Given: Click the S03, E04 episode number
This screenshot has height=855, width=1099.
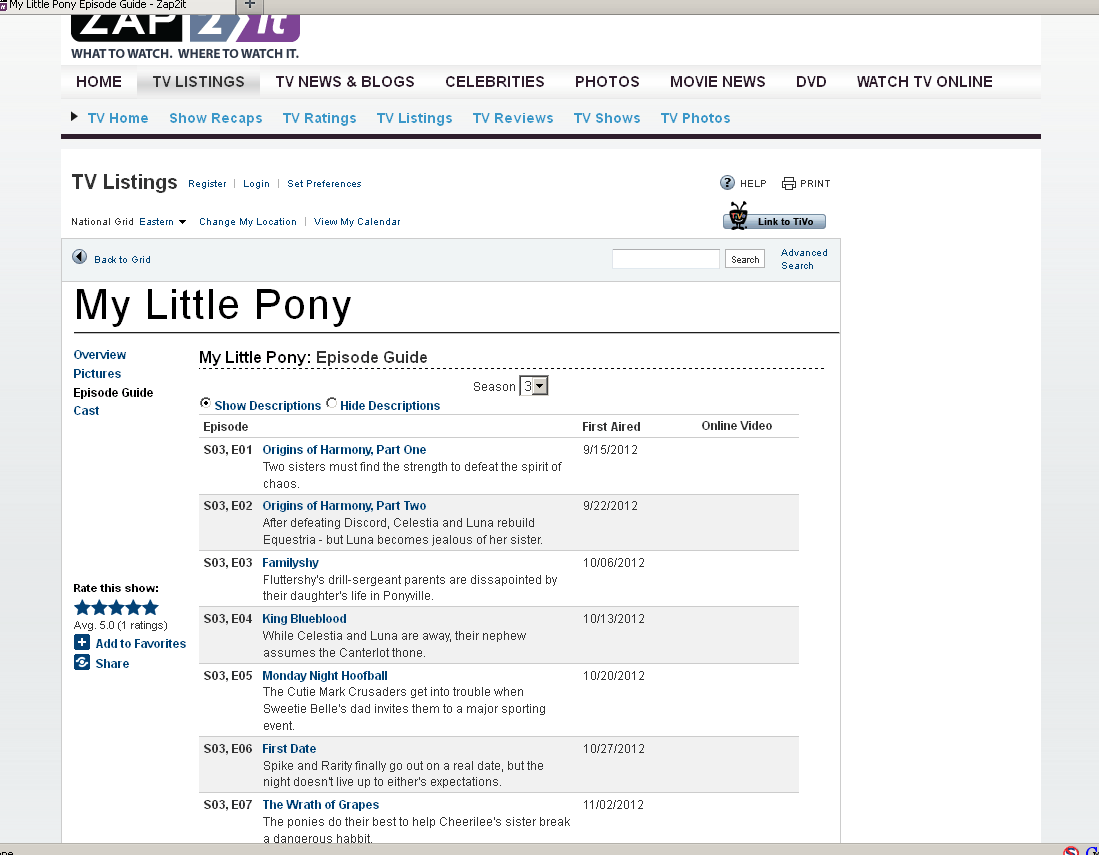Looking at the screenshot, I should coord(228,619).
